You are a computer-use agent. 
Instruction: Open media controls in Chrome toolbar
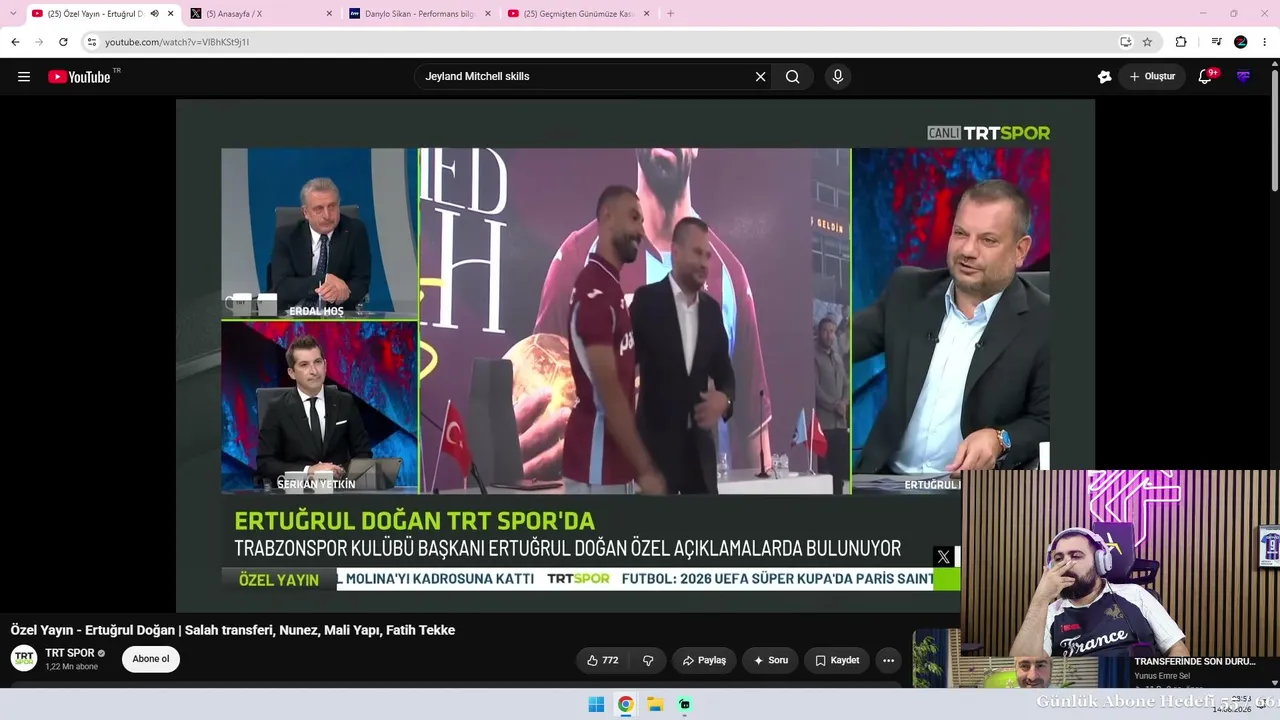click(x=1216, y=42)
